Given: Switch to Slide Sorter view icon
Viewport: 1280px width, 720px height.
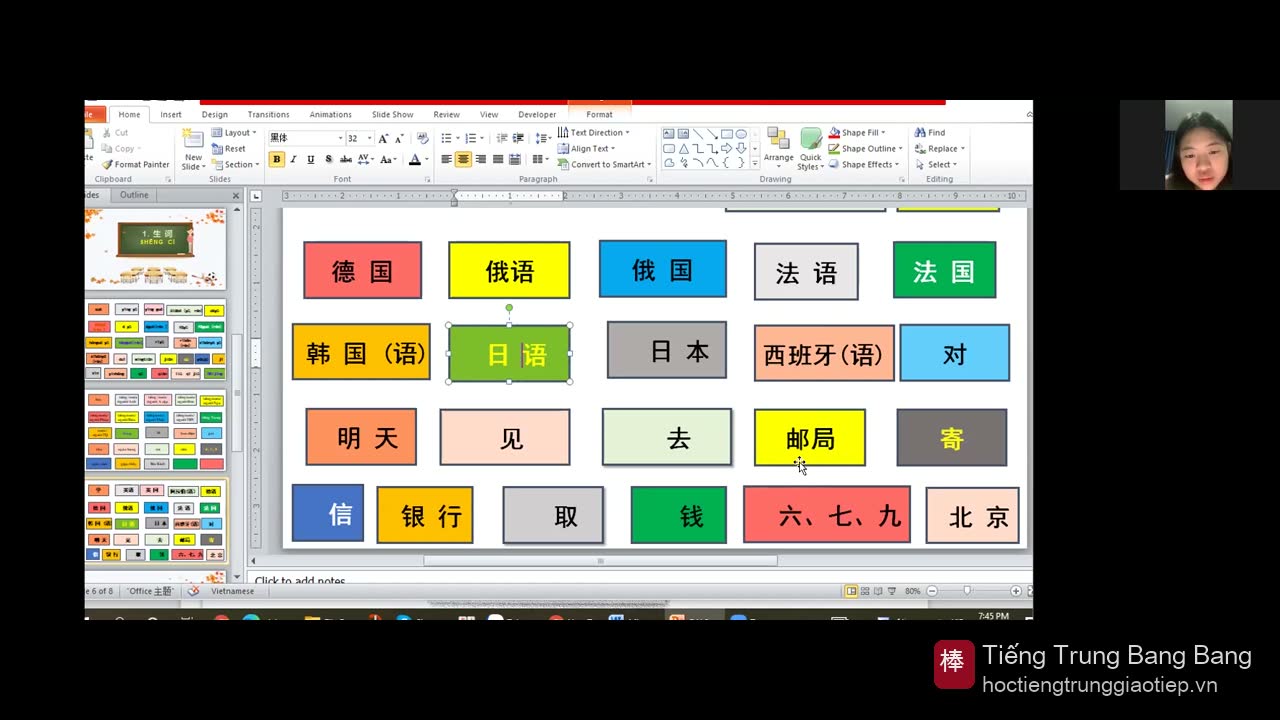Looking at the screenshot, I should click(865, 591).
